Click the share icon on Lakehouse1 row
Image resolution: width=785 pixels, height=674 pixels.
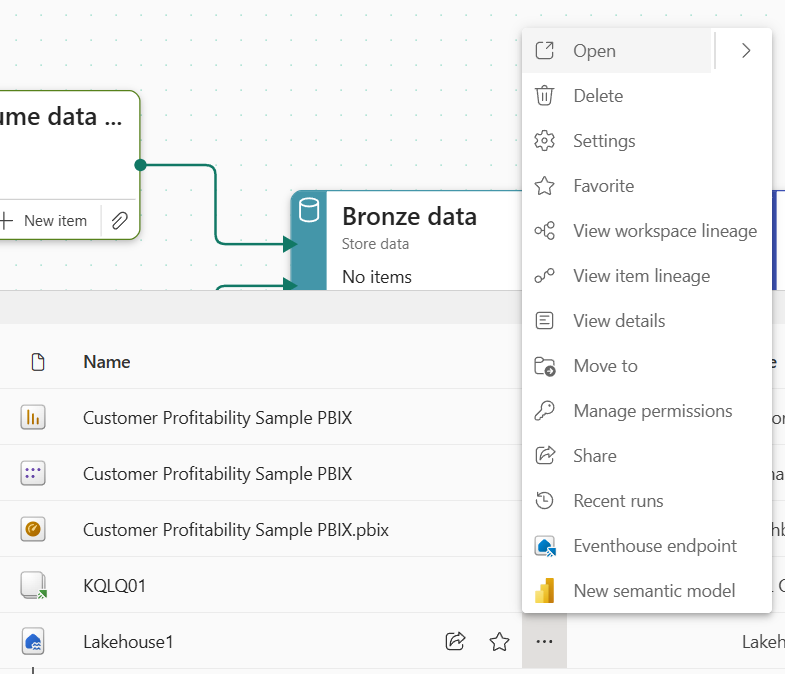455,642
